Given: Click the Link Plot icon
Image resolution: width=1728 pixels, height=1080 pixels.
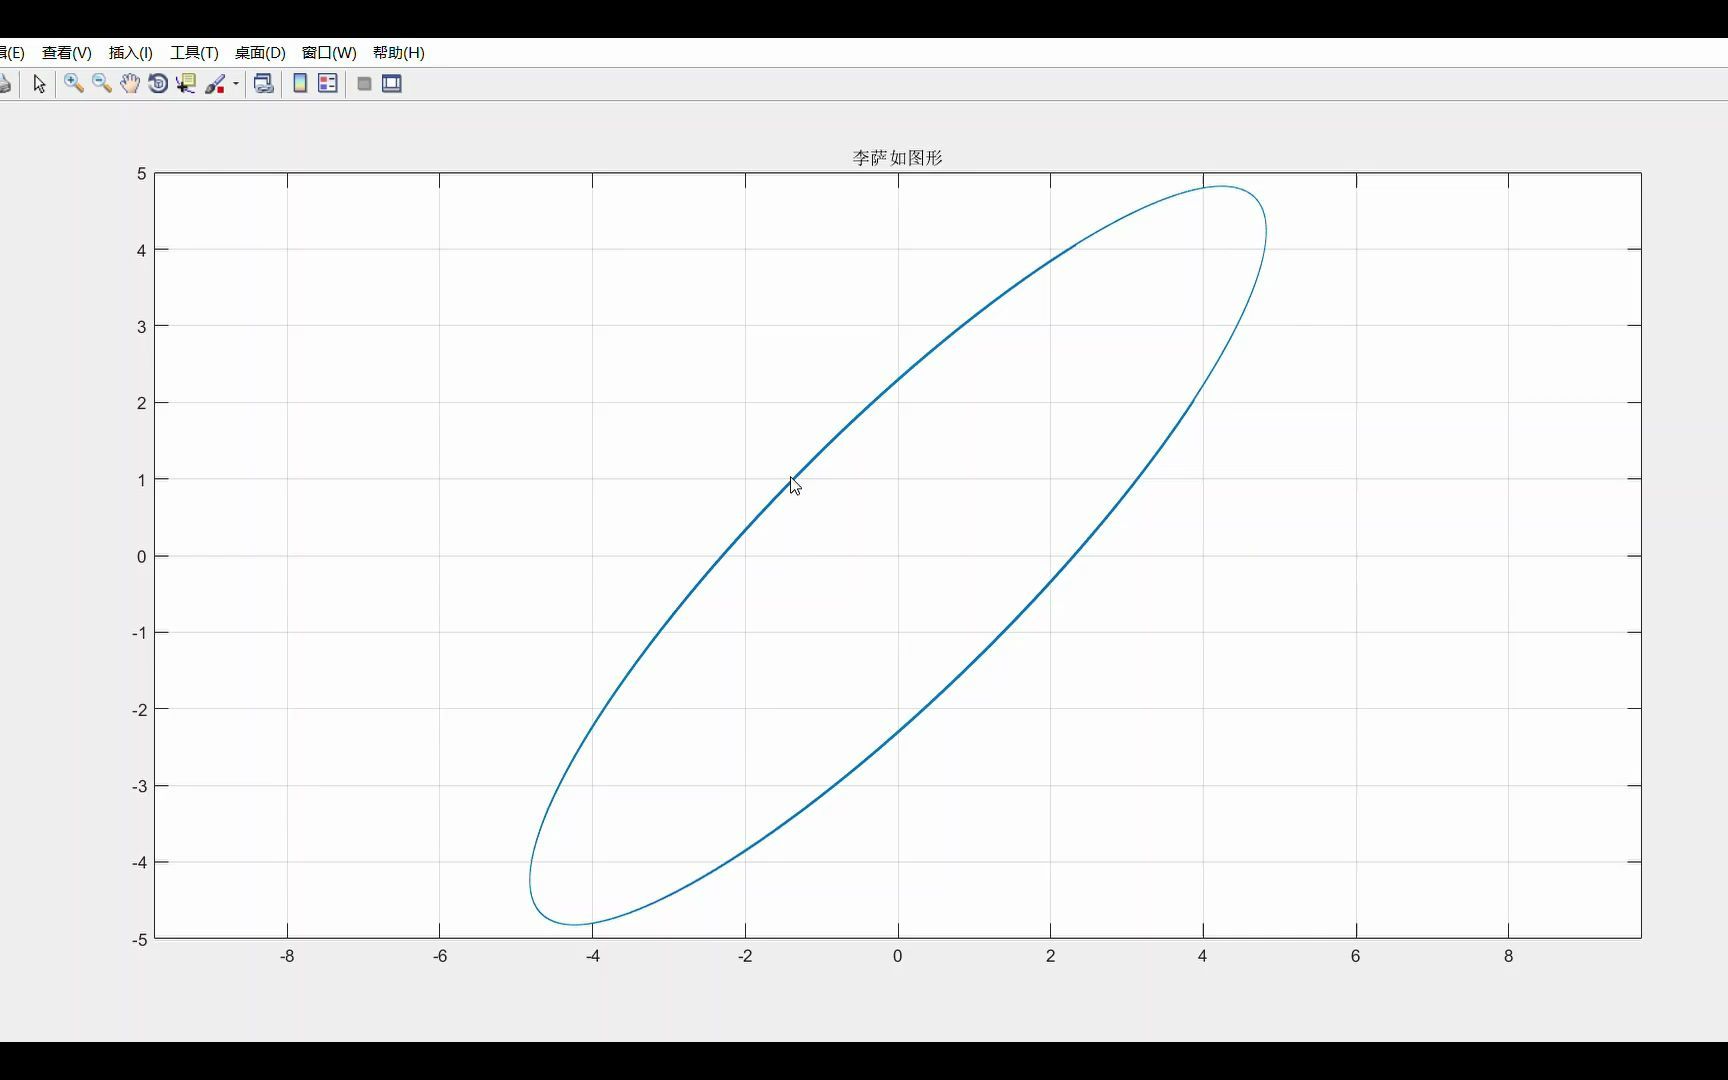Looking at the screenshot, I should coord(264,84).
